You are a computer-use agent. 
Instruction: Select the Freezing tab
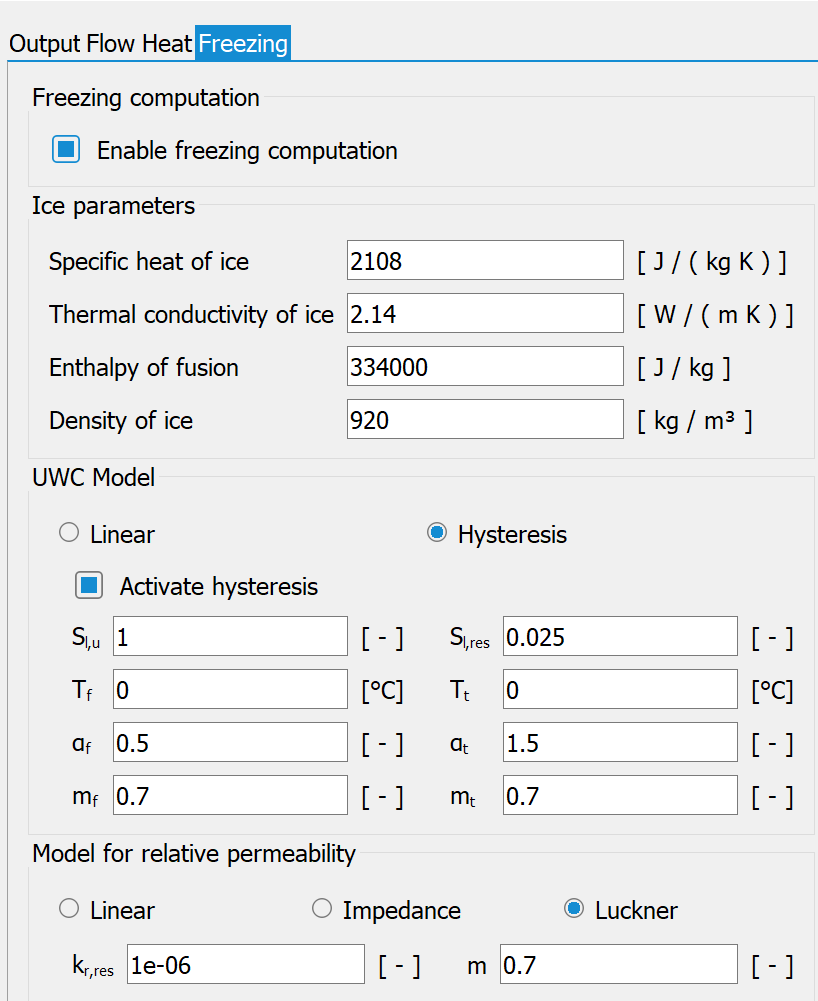pyautogui.click(x=243, y=44)
